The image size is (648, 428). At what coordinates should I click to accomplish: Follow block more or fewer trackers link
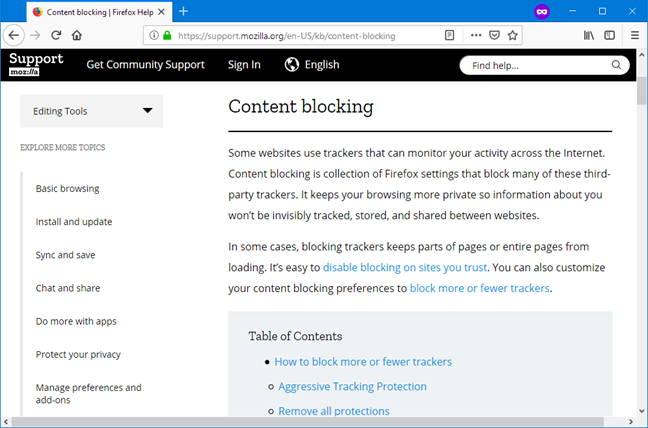(479, 288)
